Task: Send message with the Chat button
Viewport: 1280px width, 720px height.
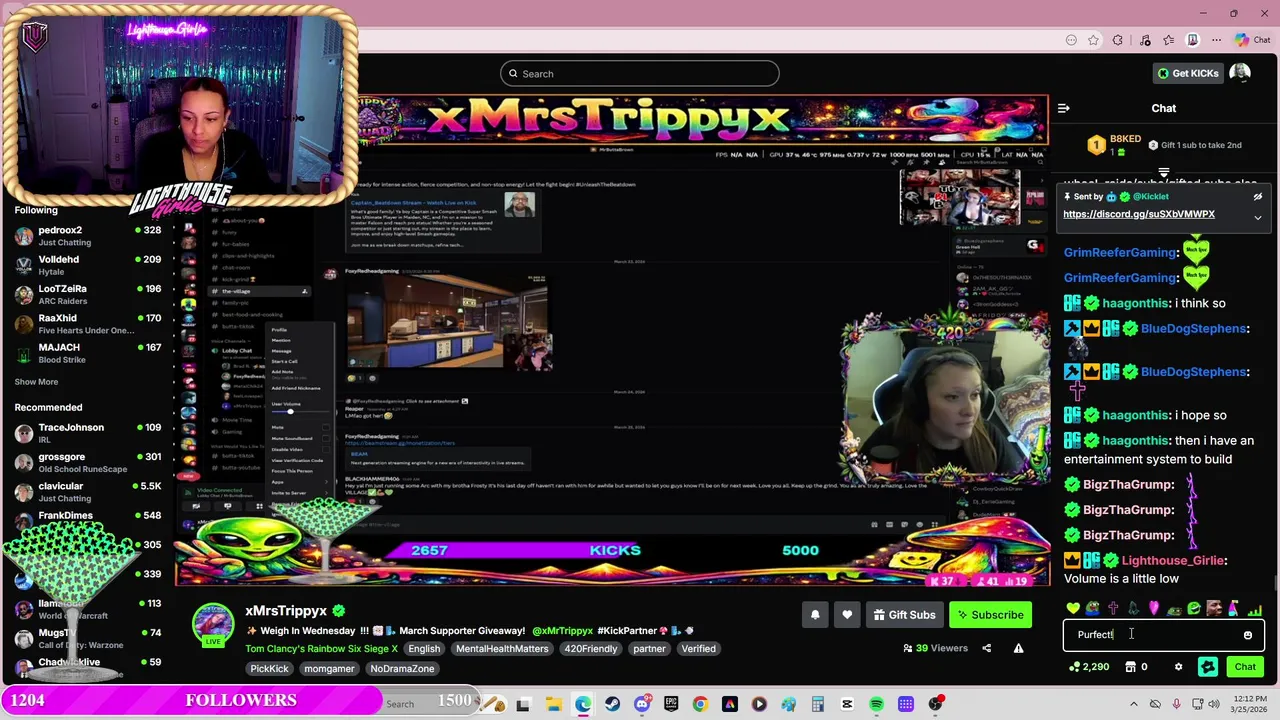Action: [1245, 667]
